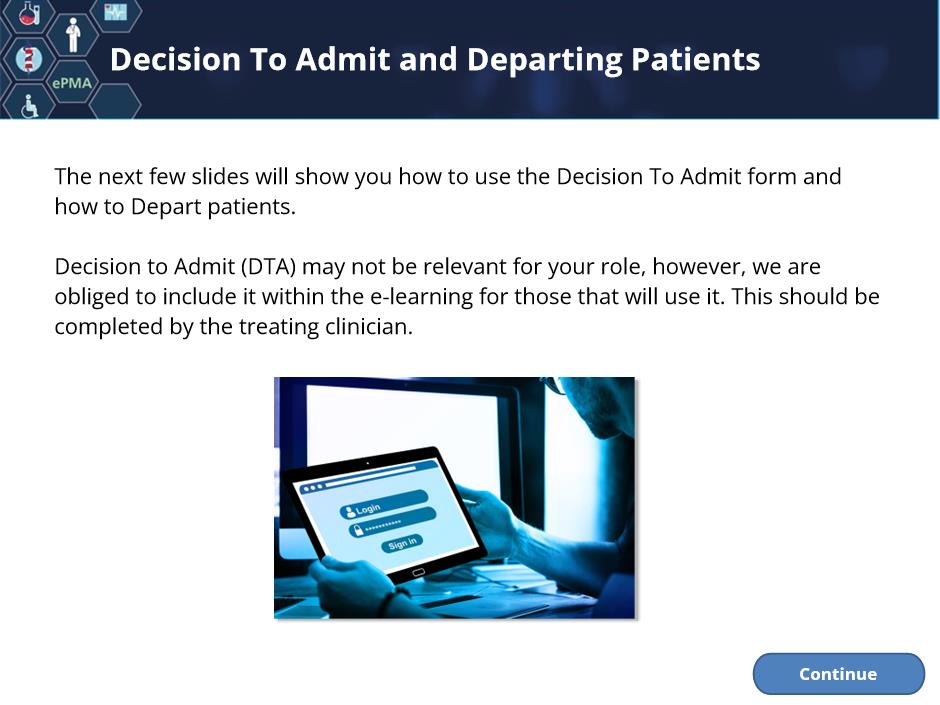Image resolution: width=940 pixels, height=705 pixels.
Task: Click the laboratory flask hexagon icon
Action: (28, 12)
